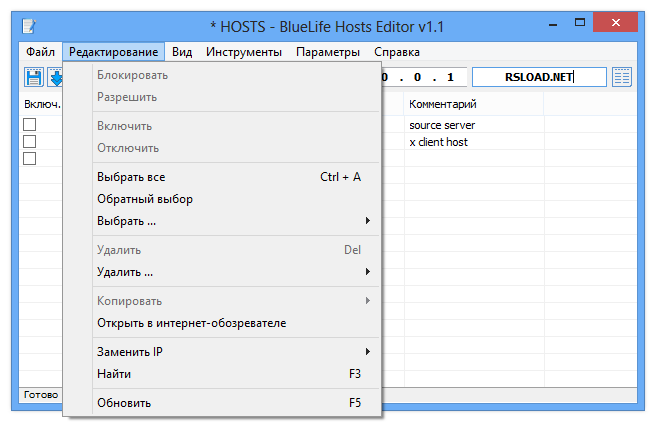Choose Выбрать все from the menu
This screenshot has width=651, height=433.
tap(236, 177)
